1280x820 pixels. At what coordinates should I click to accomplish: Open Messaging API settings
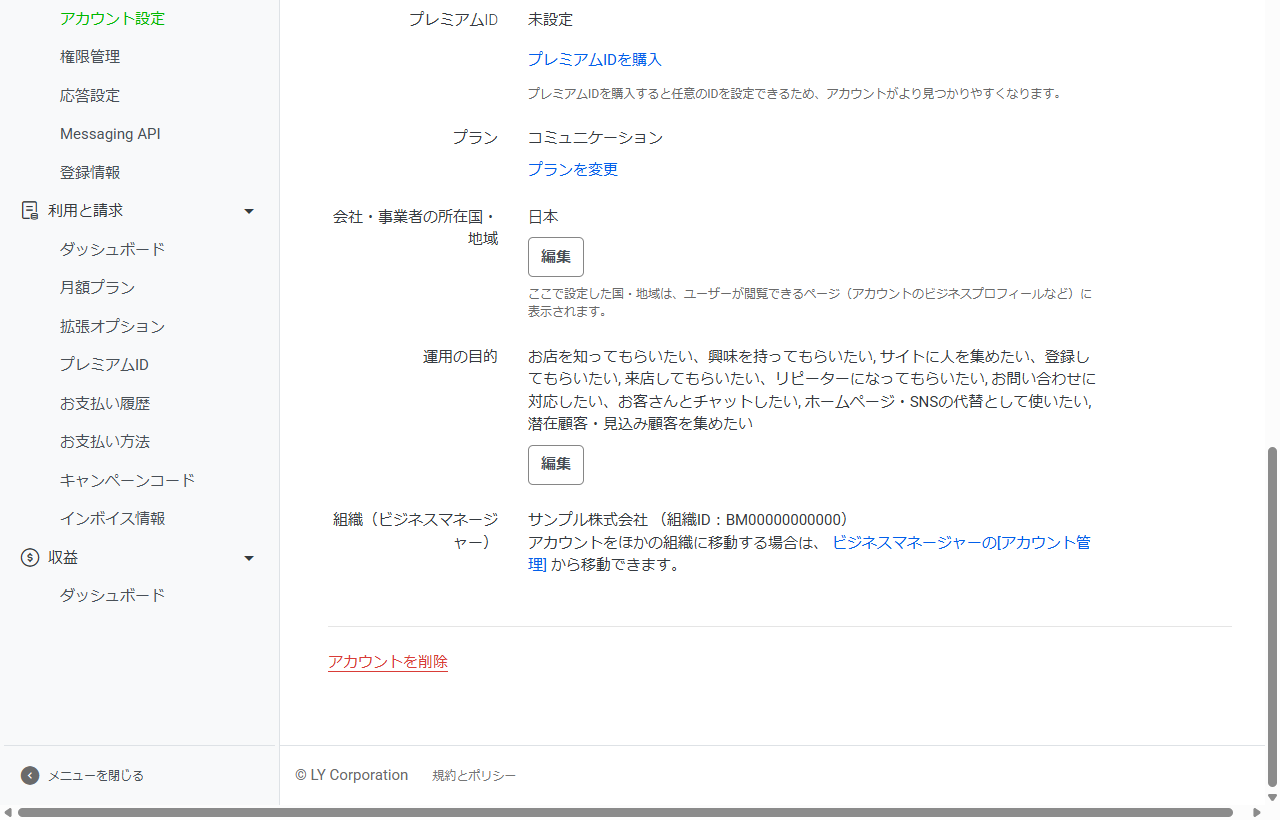(110, 134)
